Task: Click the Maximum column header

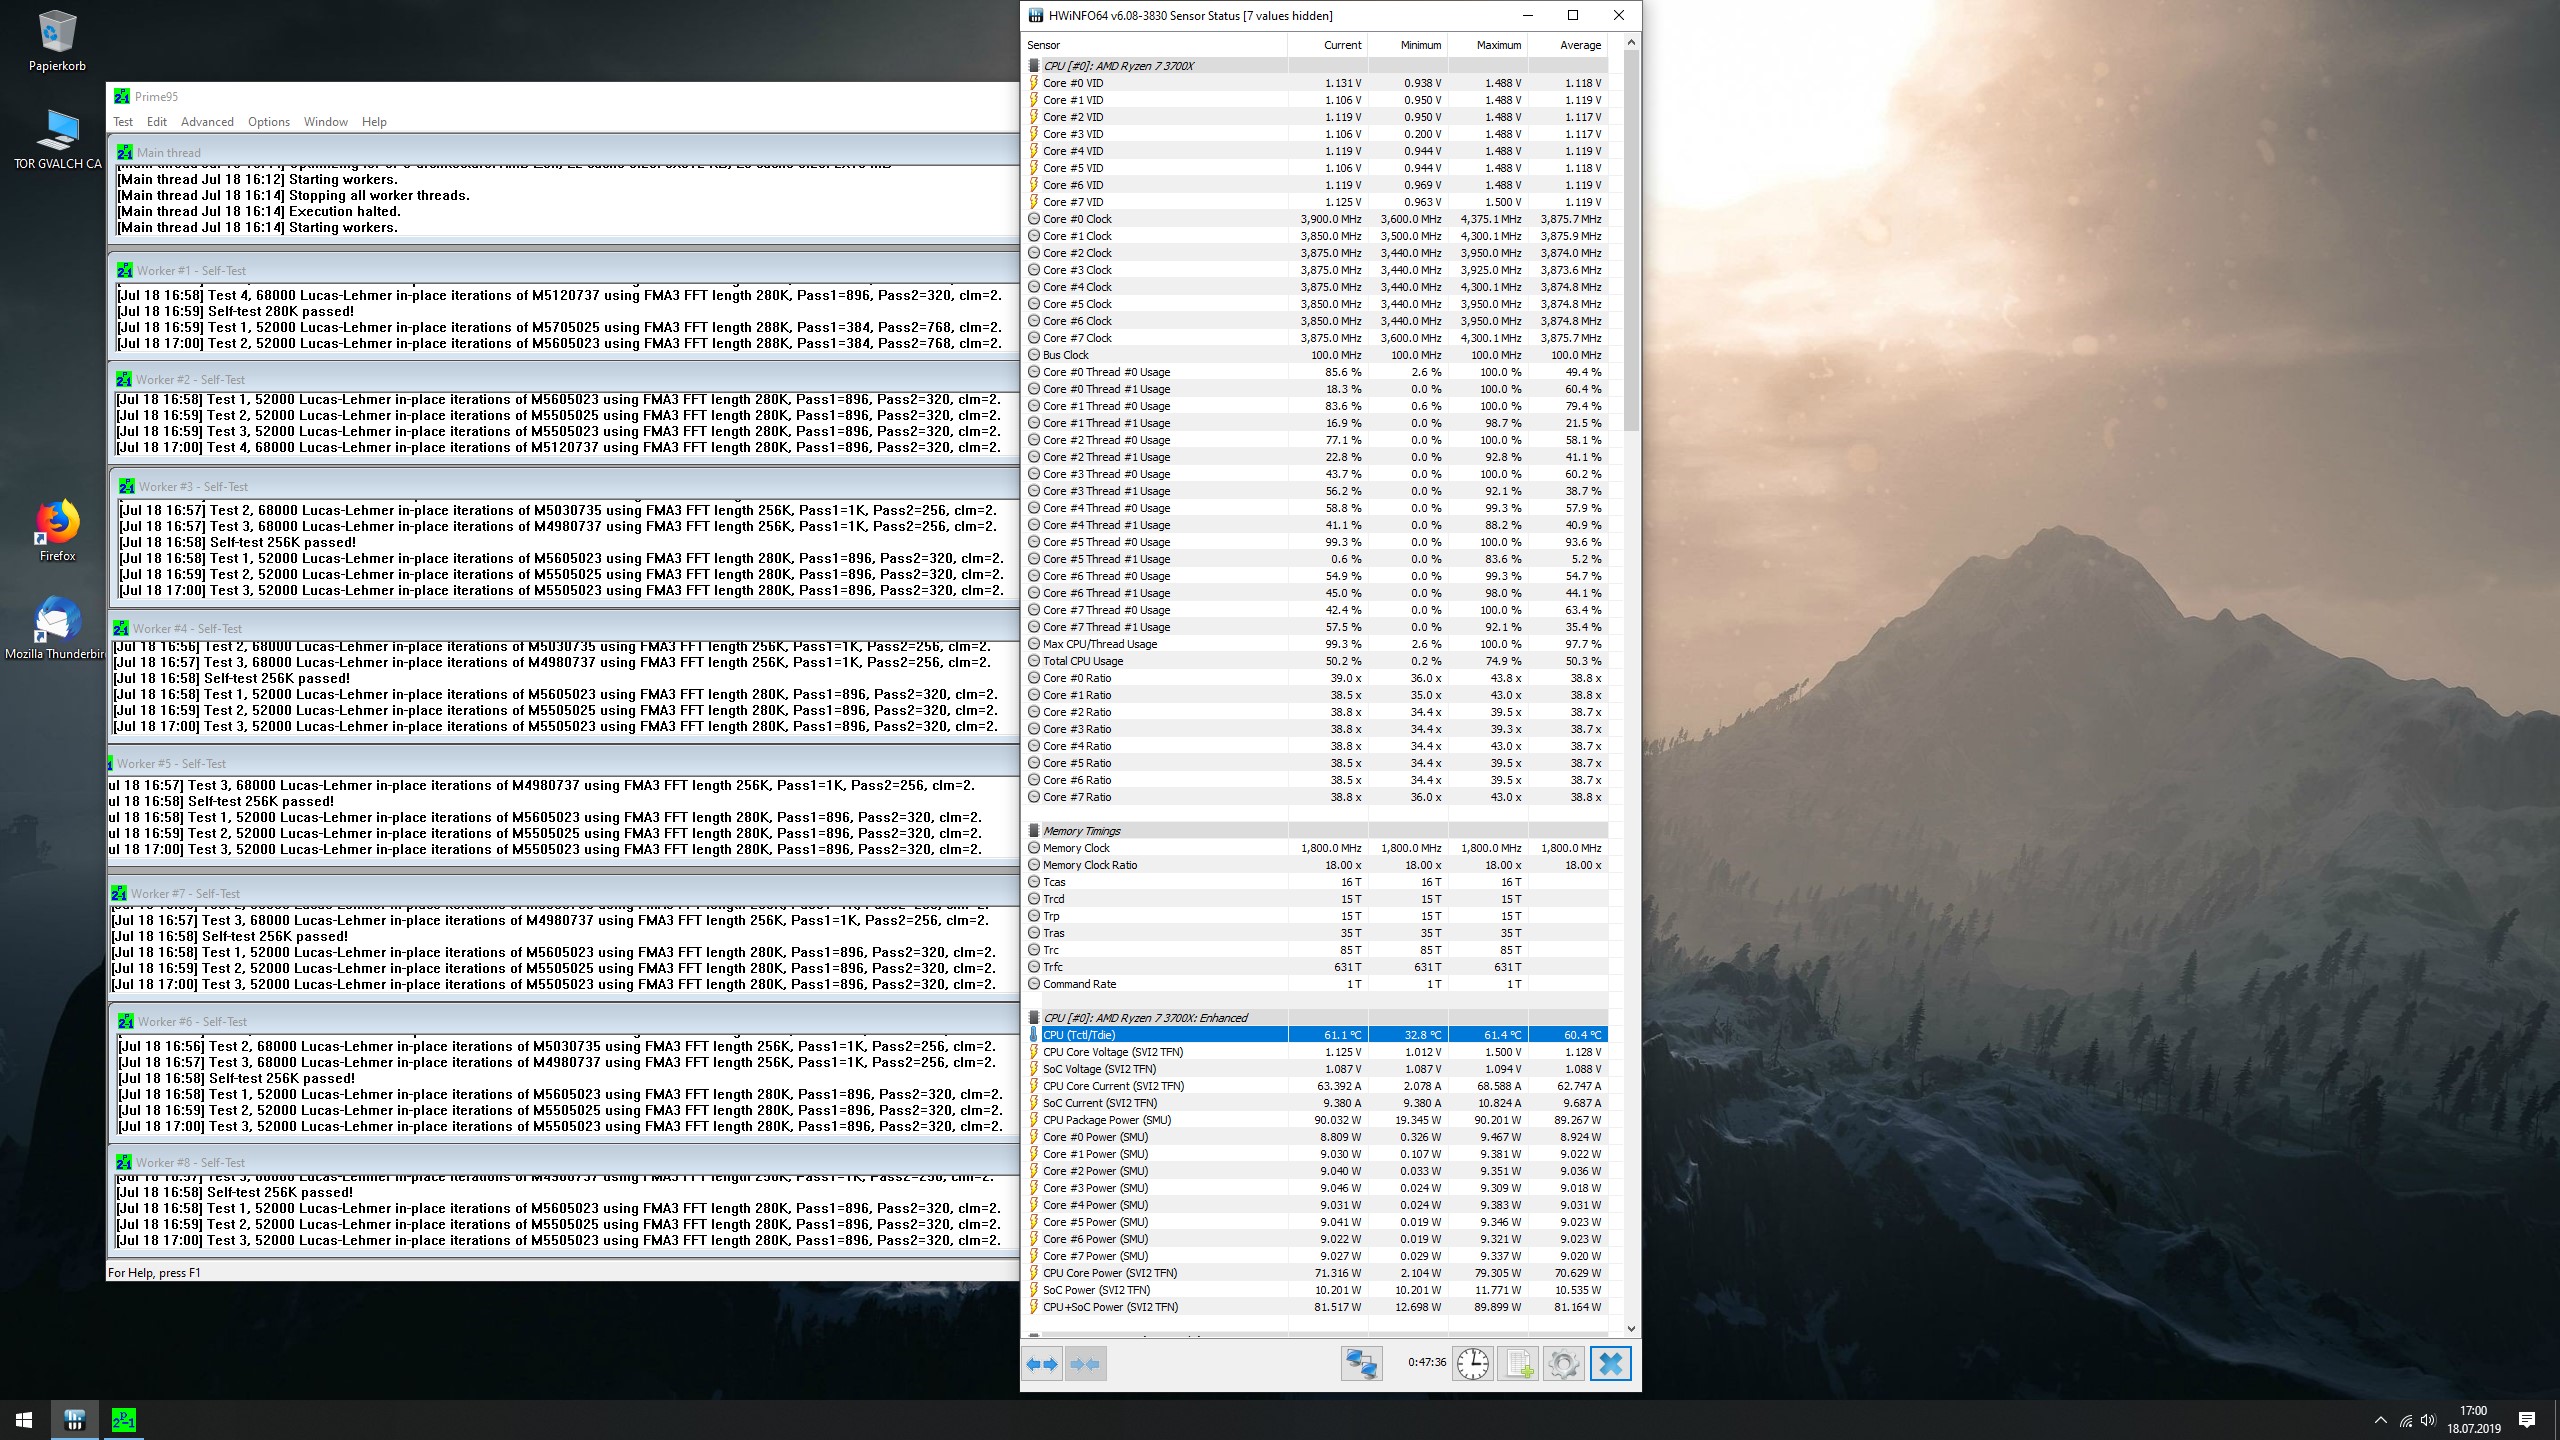Action: click(x=1497, y=45)
